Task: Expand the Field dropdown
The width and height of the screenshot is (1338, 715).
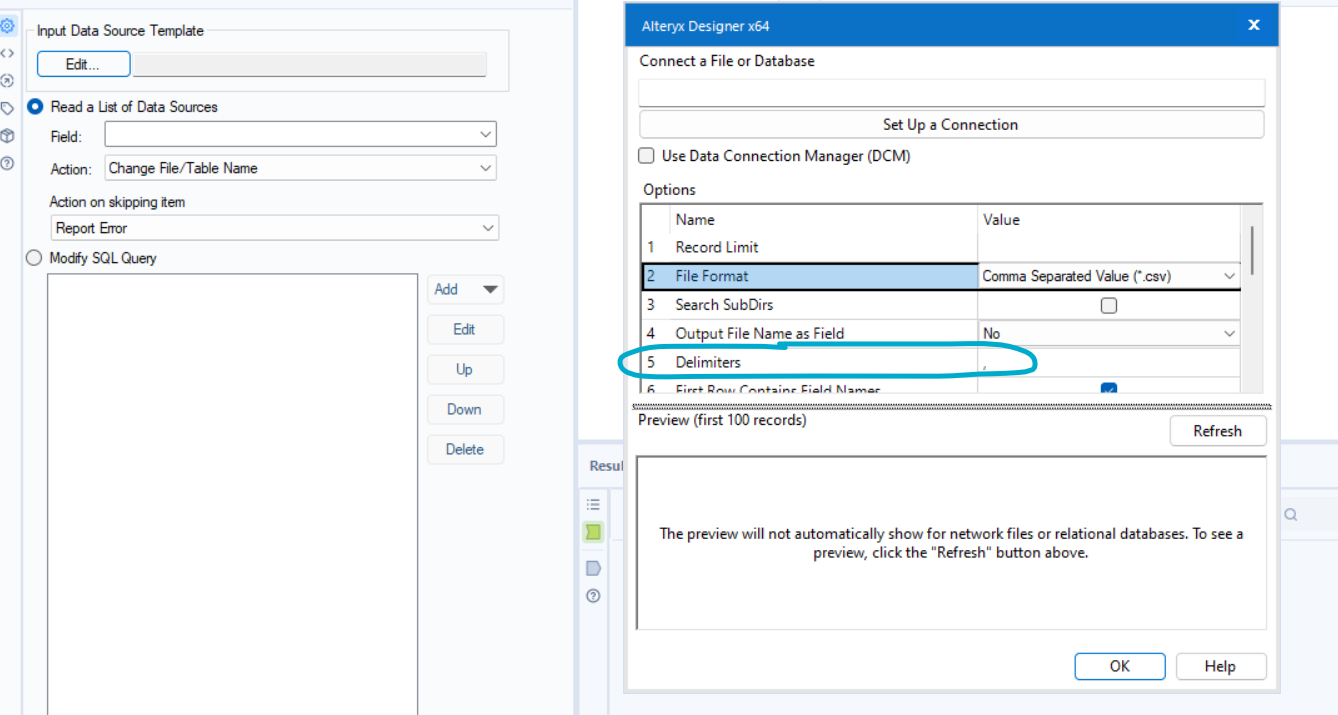Action: click(485, 134)
